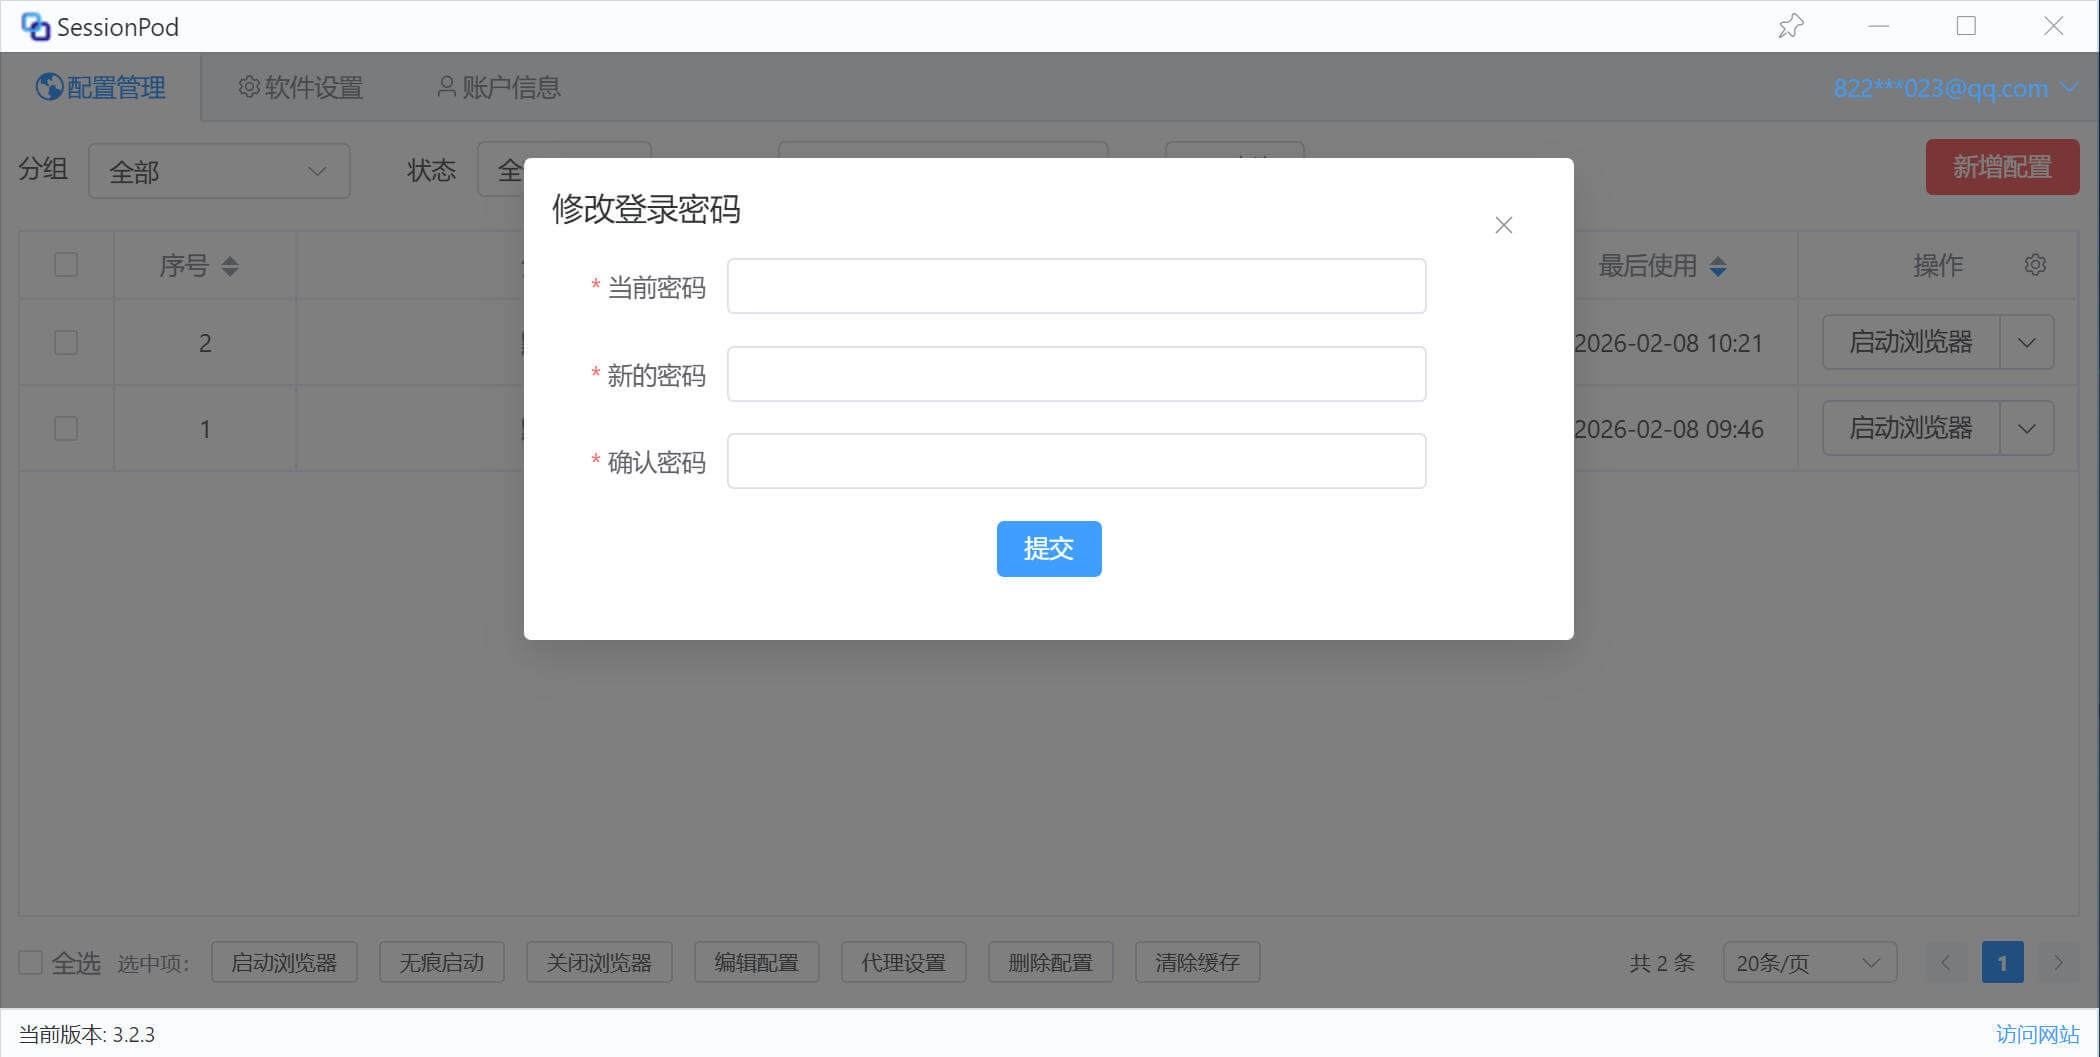Go to the next page arrow

click(x=2058, y=962)
